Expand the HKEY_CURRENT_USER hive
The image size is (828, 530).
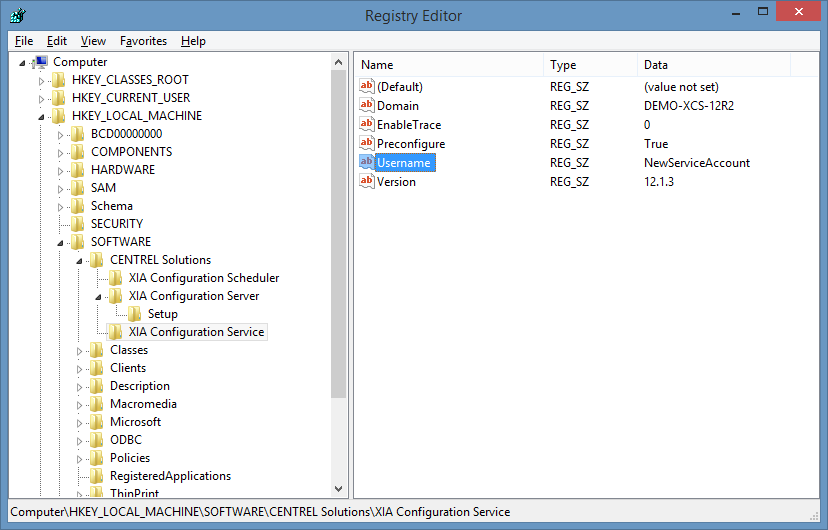(x=41, y=99)
